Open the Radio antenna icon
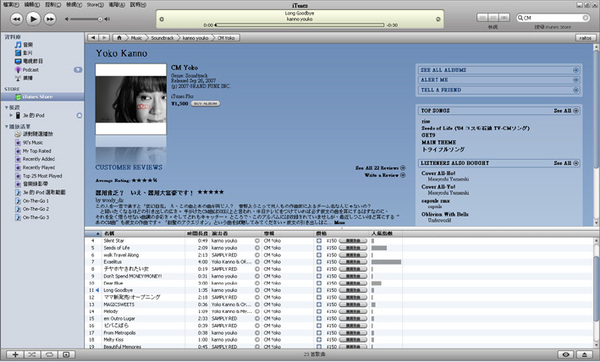The height and width of the screenshot is (362, 600). point(18,78)
